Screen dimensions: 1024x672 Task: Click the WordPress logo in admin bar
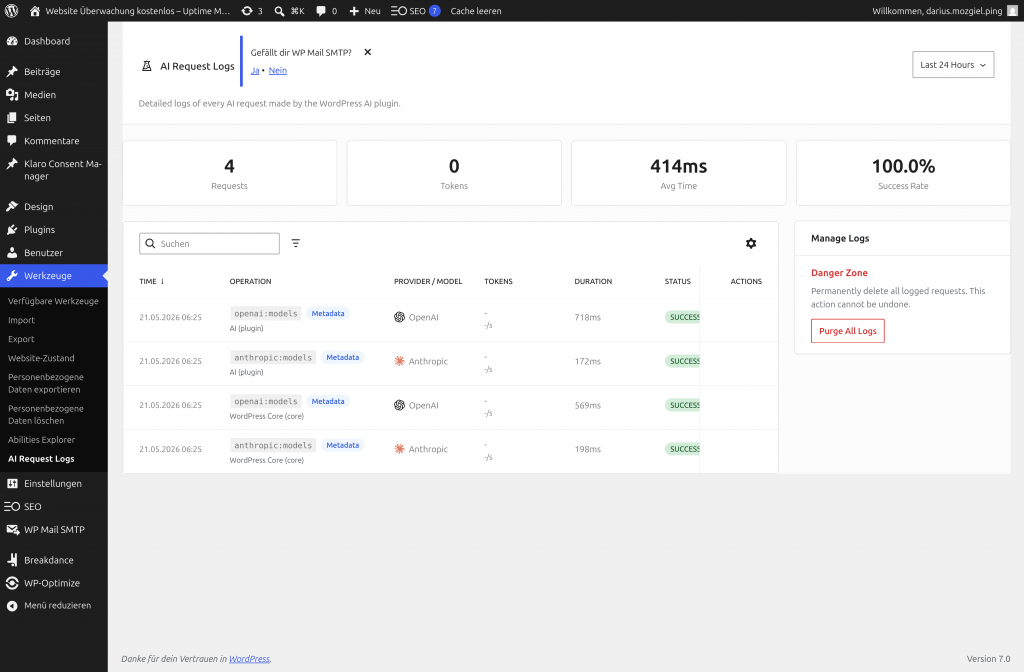tap(12, 10)
